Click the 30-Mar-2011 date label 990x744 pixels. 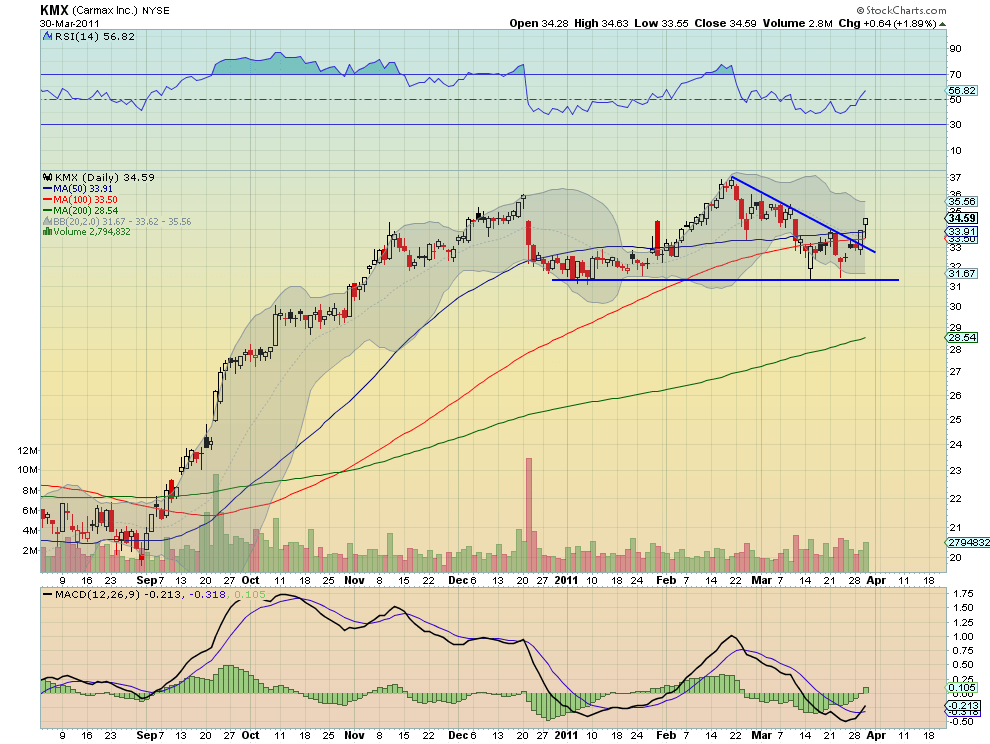[x=68, y=23]
